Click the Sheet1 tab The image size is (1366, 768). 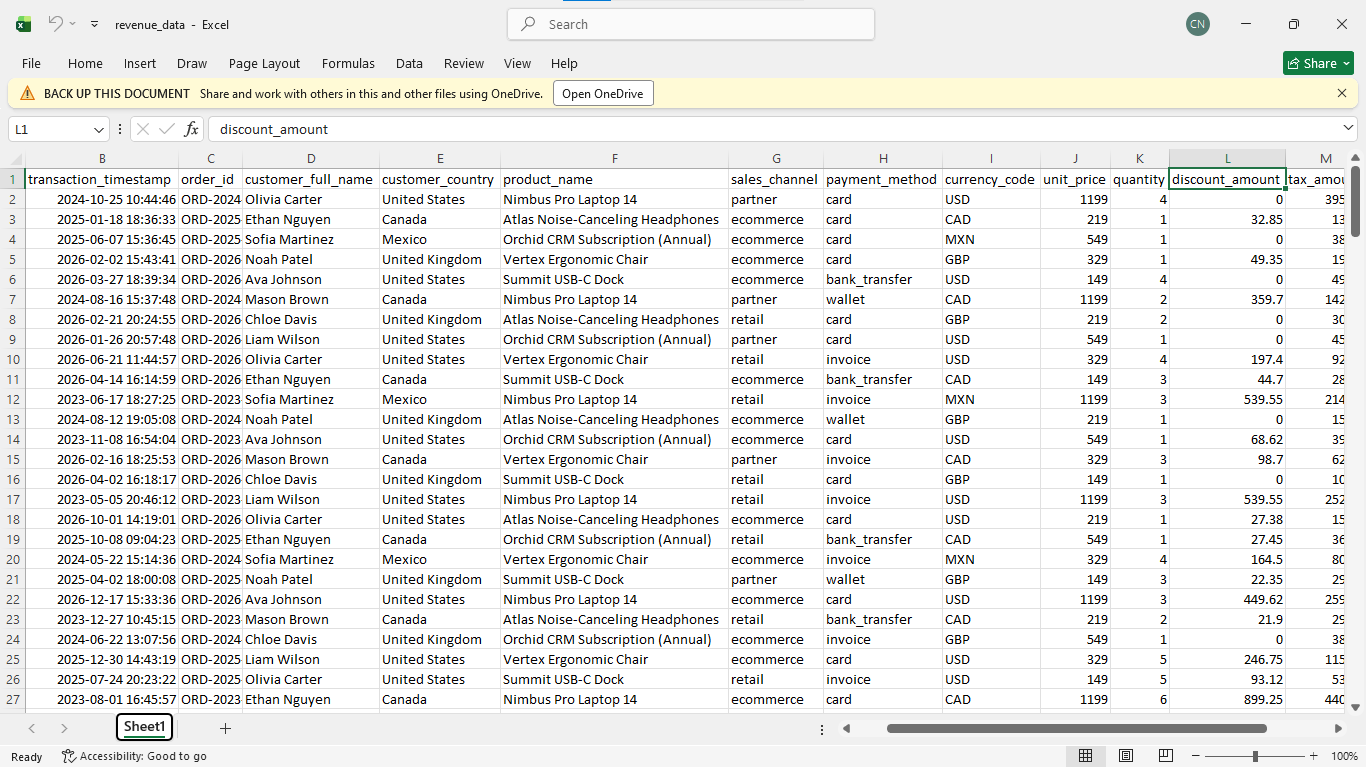(x=145, y=727)
